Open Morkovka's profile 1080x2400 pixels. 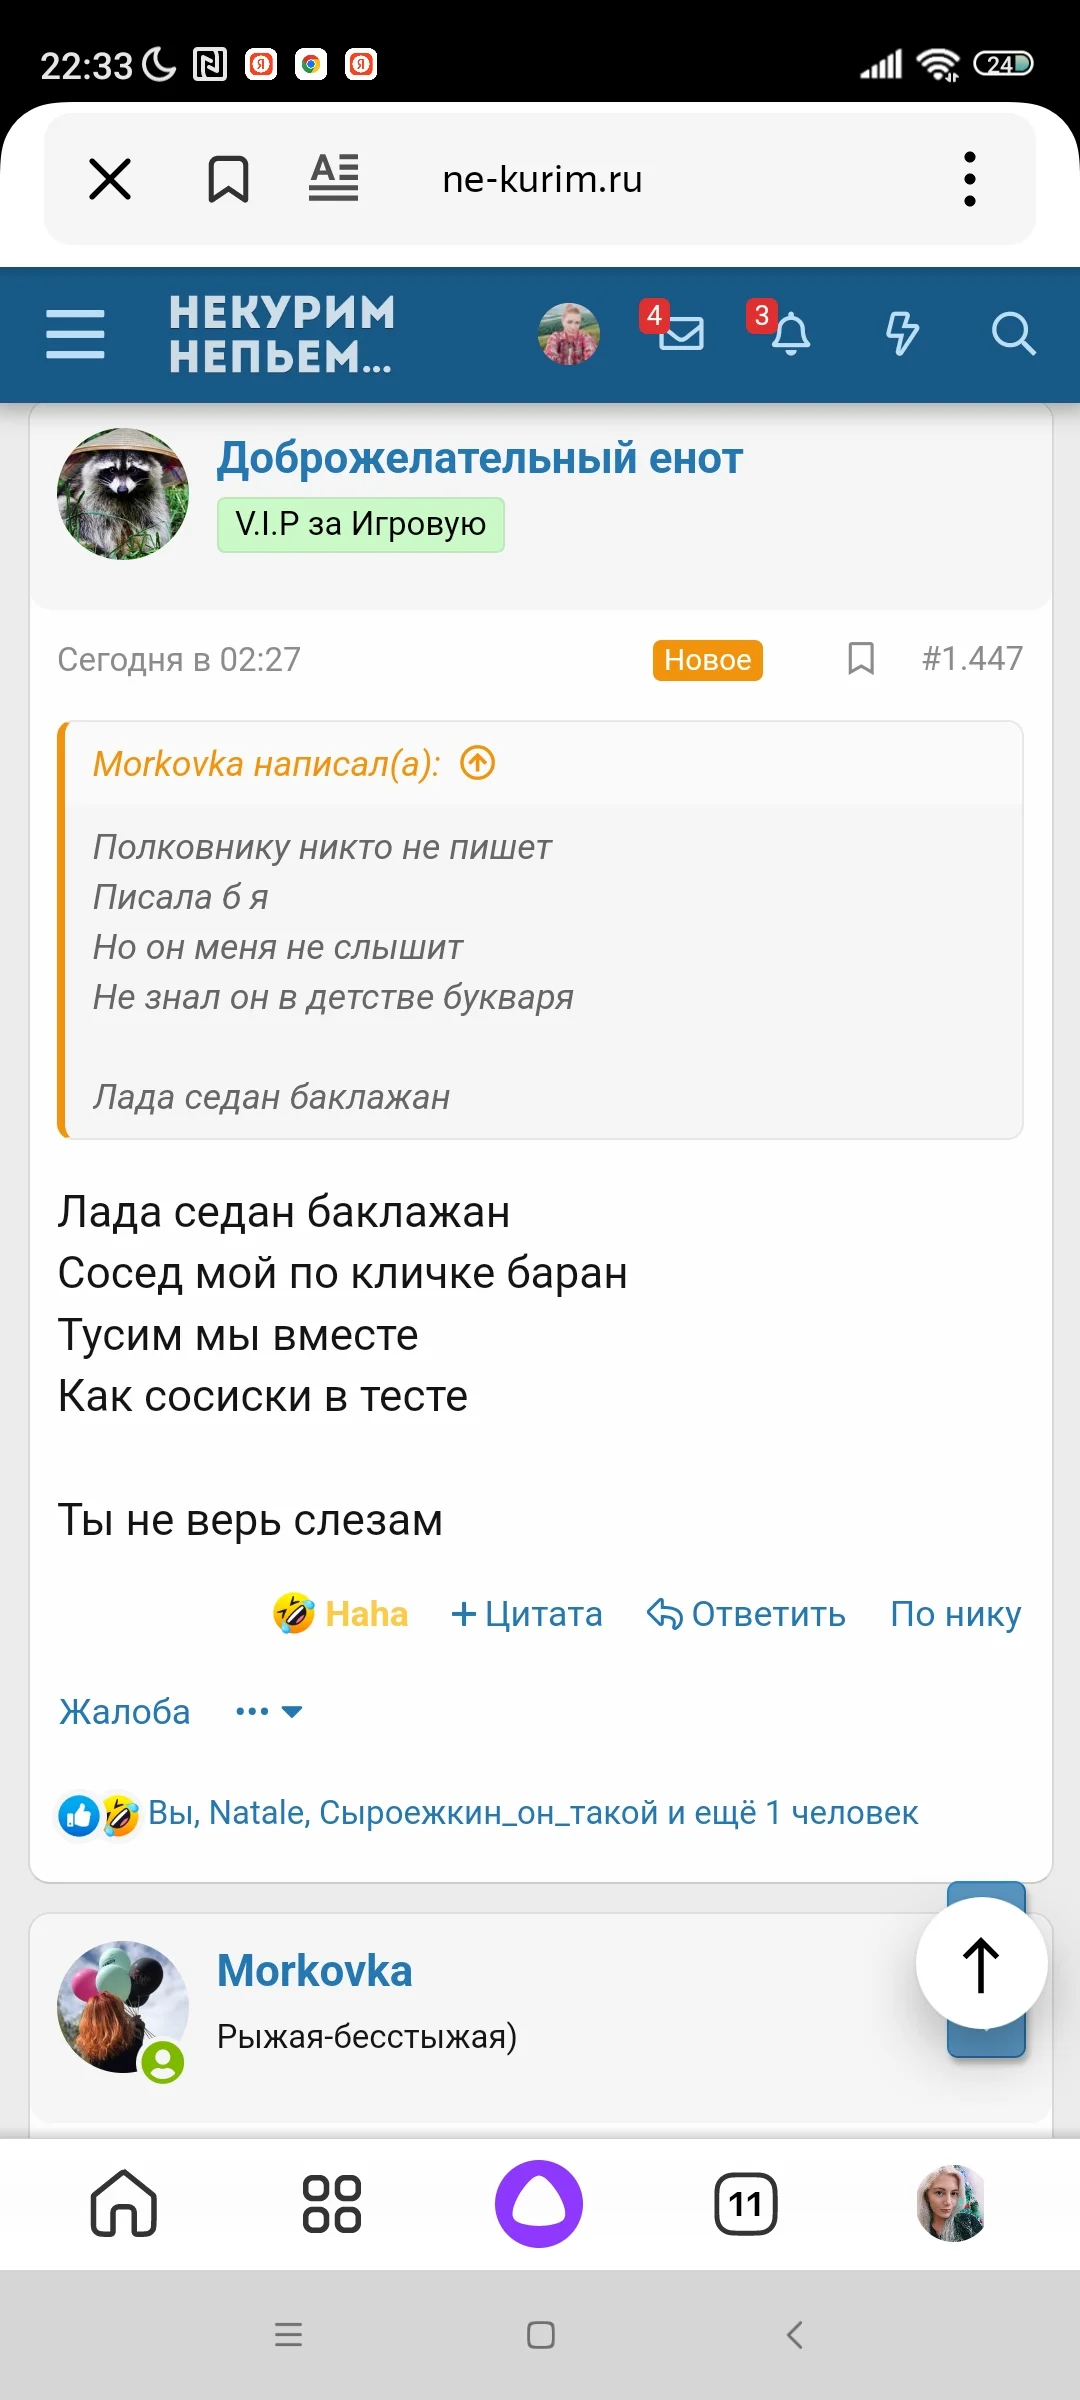click(x=314, y=1970)
